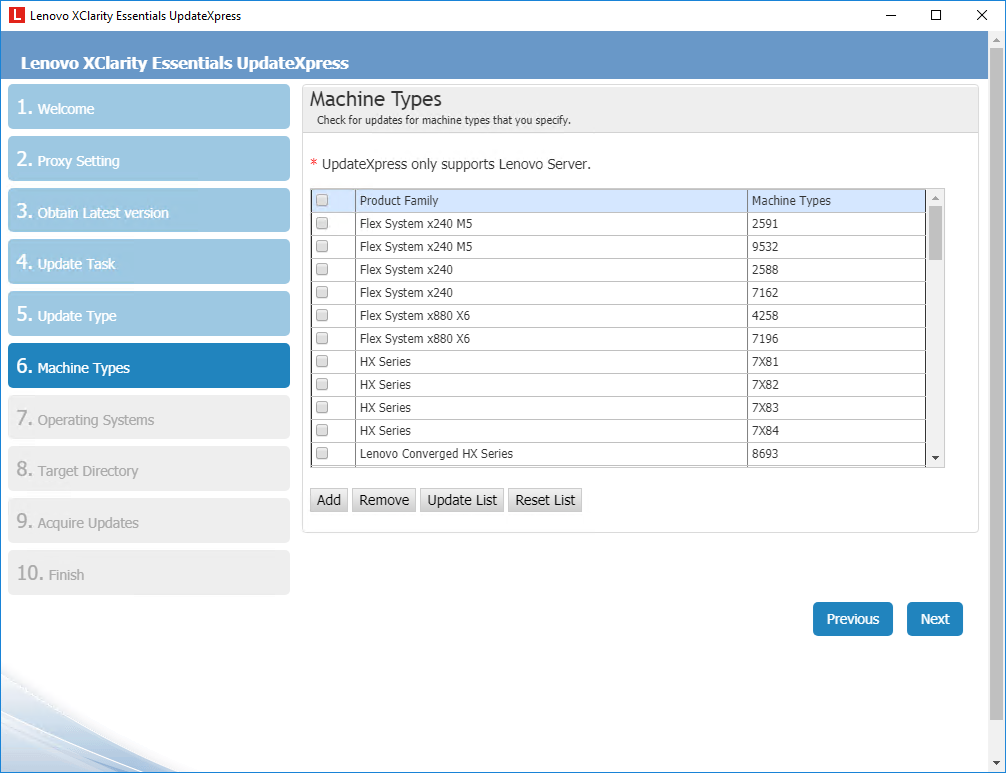Image resolution: width=1006 pixels, height=773 pixels.
Task: Return to step 4 Update Task
Action: pyautogui.click(x=149, y=262)
